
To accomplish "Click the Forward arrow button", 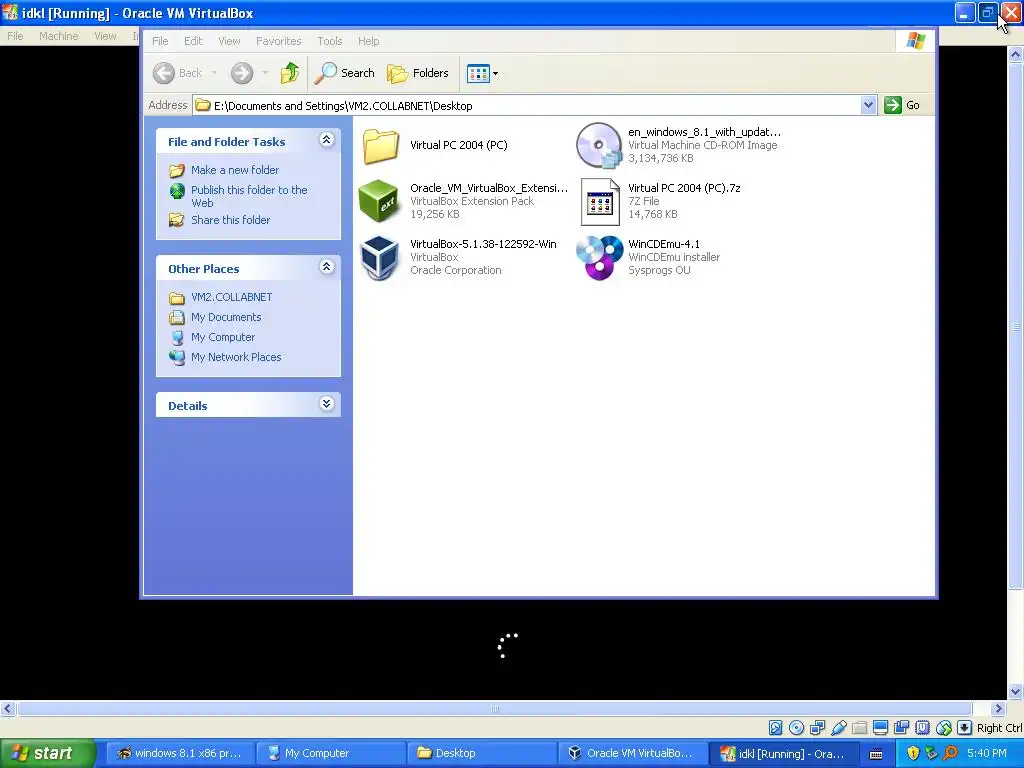I will point(242,73).
